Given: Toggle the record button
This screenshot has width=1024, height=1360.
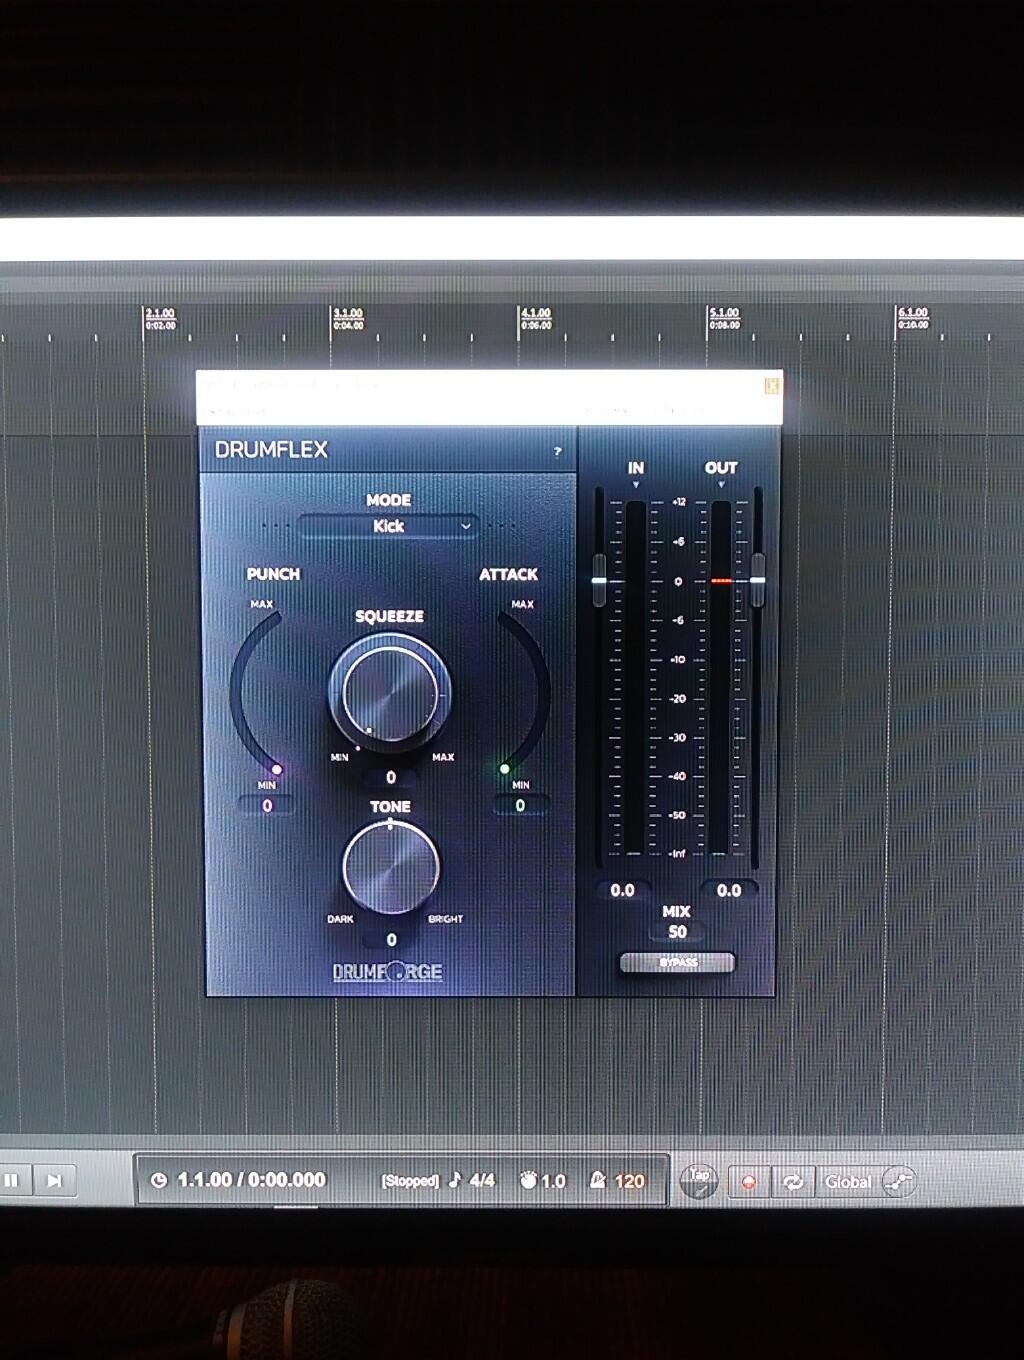Looking at the screenshot, I should click(x=748, y=1181).
